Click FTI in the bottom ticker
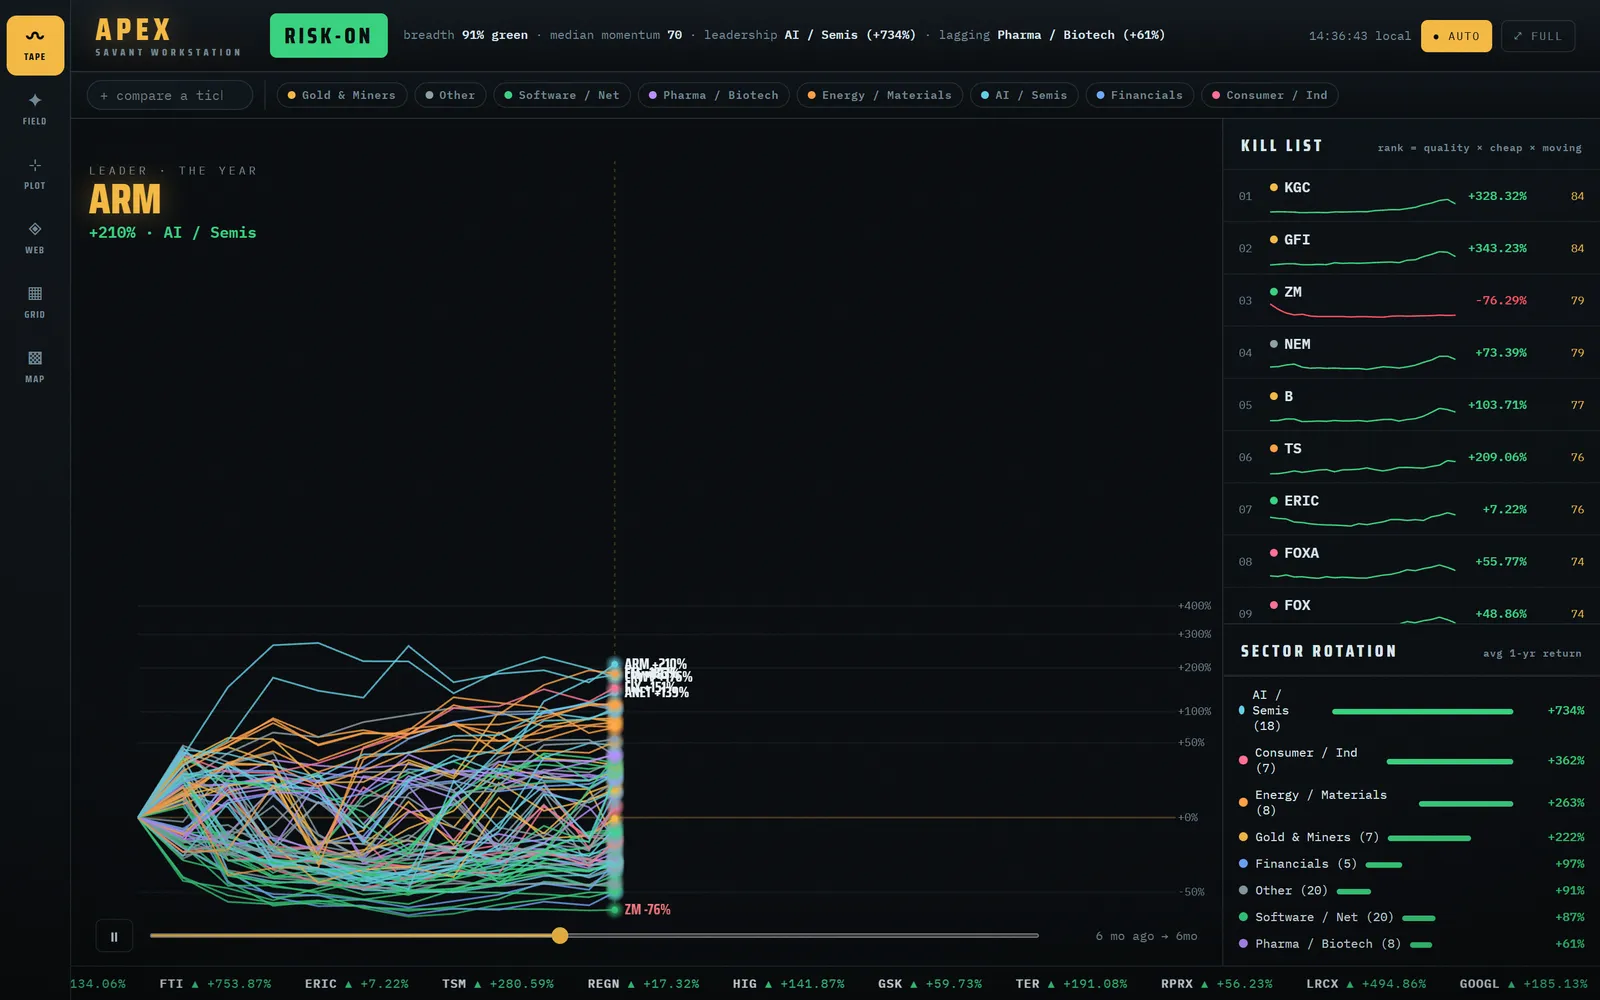1600x1000 pixels. 215,984
